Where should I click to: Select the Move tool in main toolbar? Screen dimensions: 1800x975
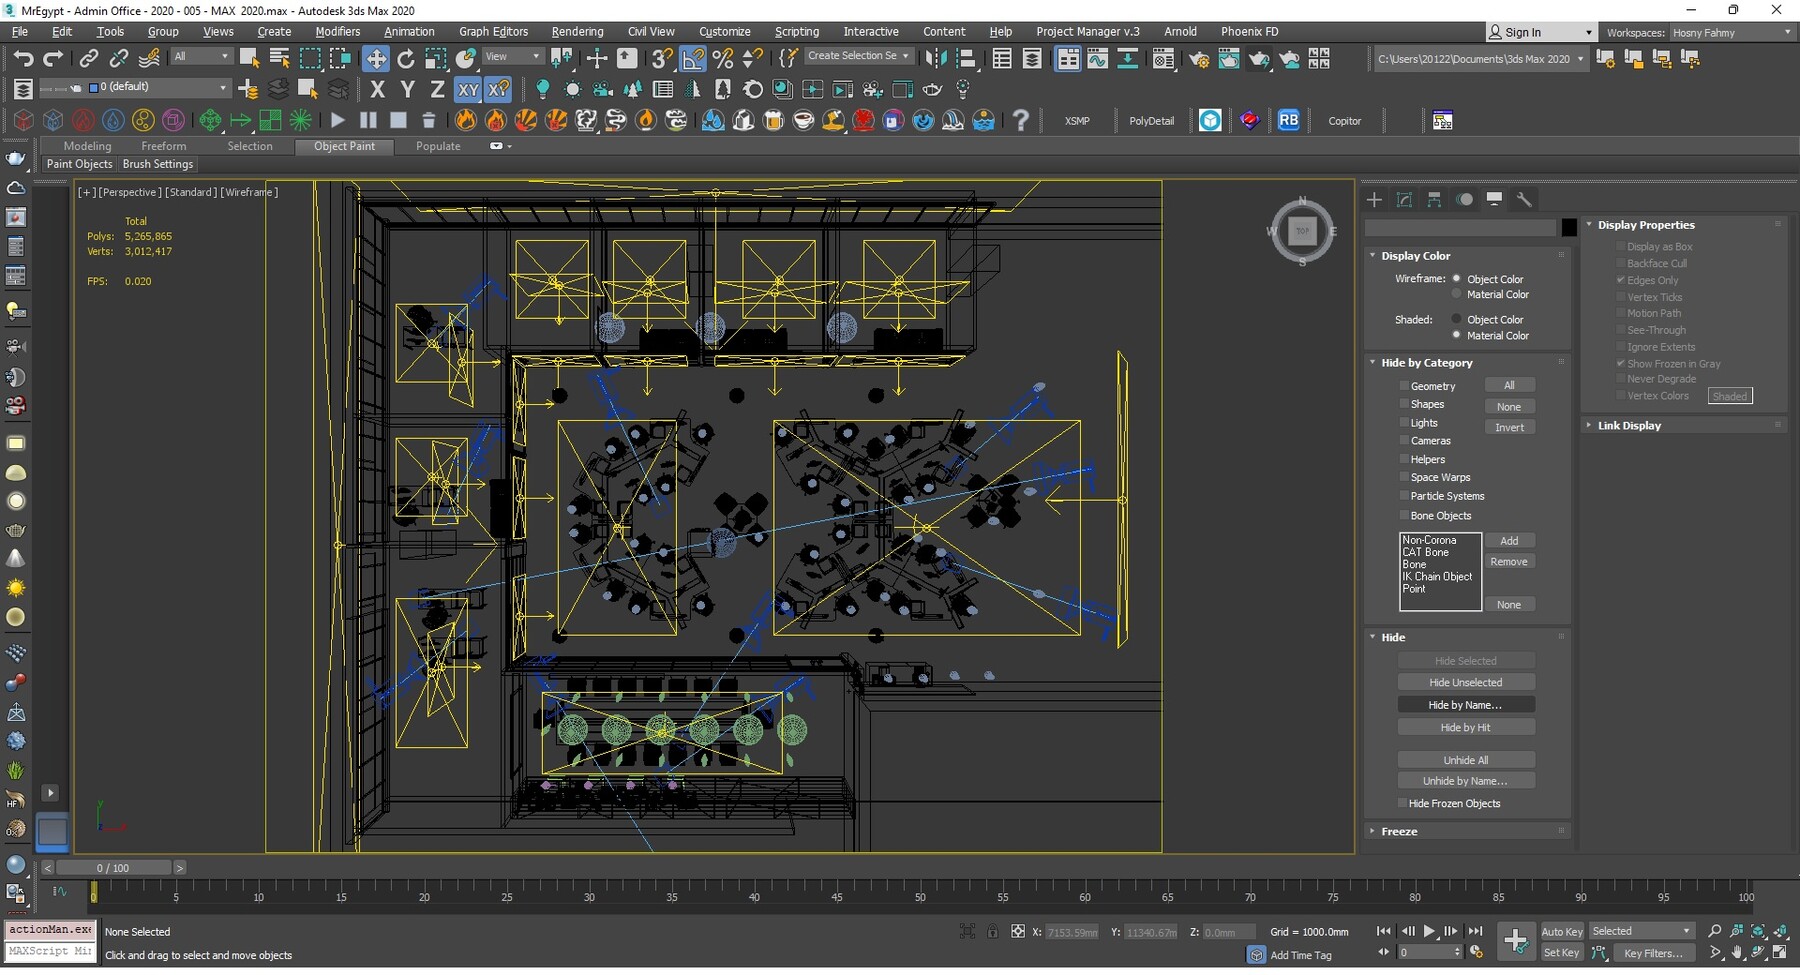coord(376,59)
